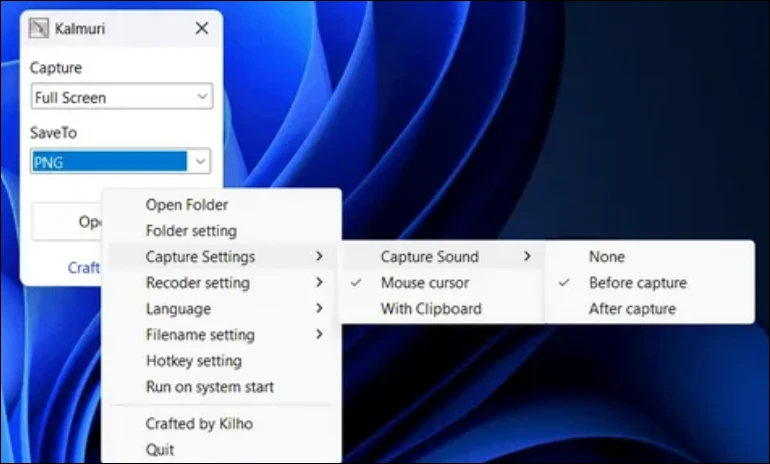Expand the Filename setting submenu
770x464 pixels.
[x=200, y=335]
